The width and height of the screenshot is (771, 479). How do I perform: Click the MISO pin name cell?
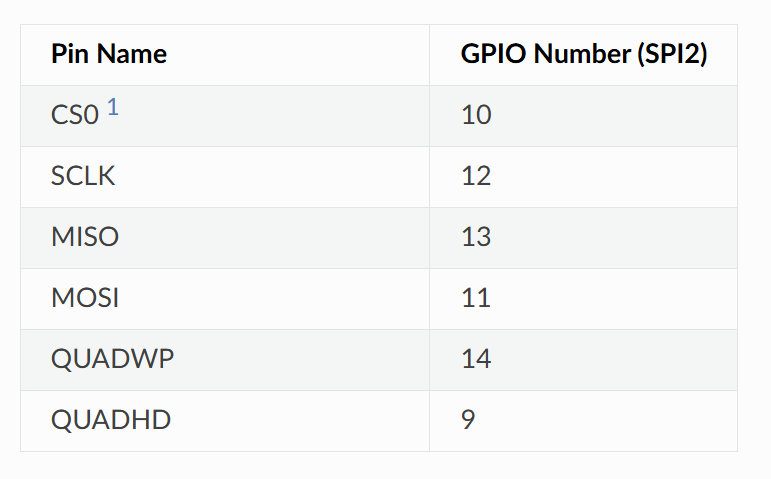click(x=85, y=238)
